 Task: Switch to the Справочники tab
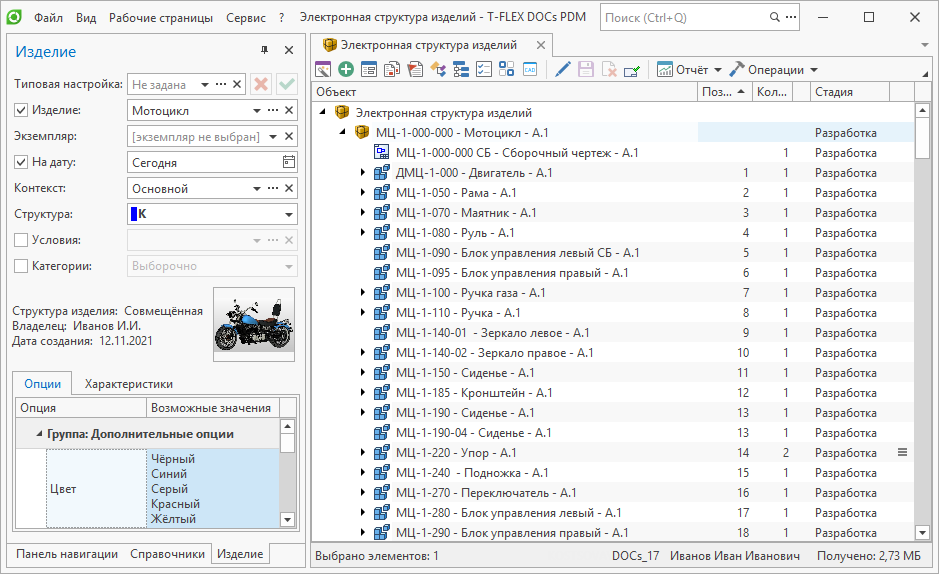pos(168,554)
